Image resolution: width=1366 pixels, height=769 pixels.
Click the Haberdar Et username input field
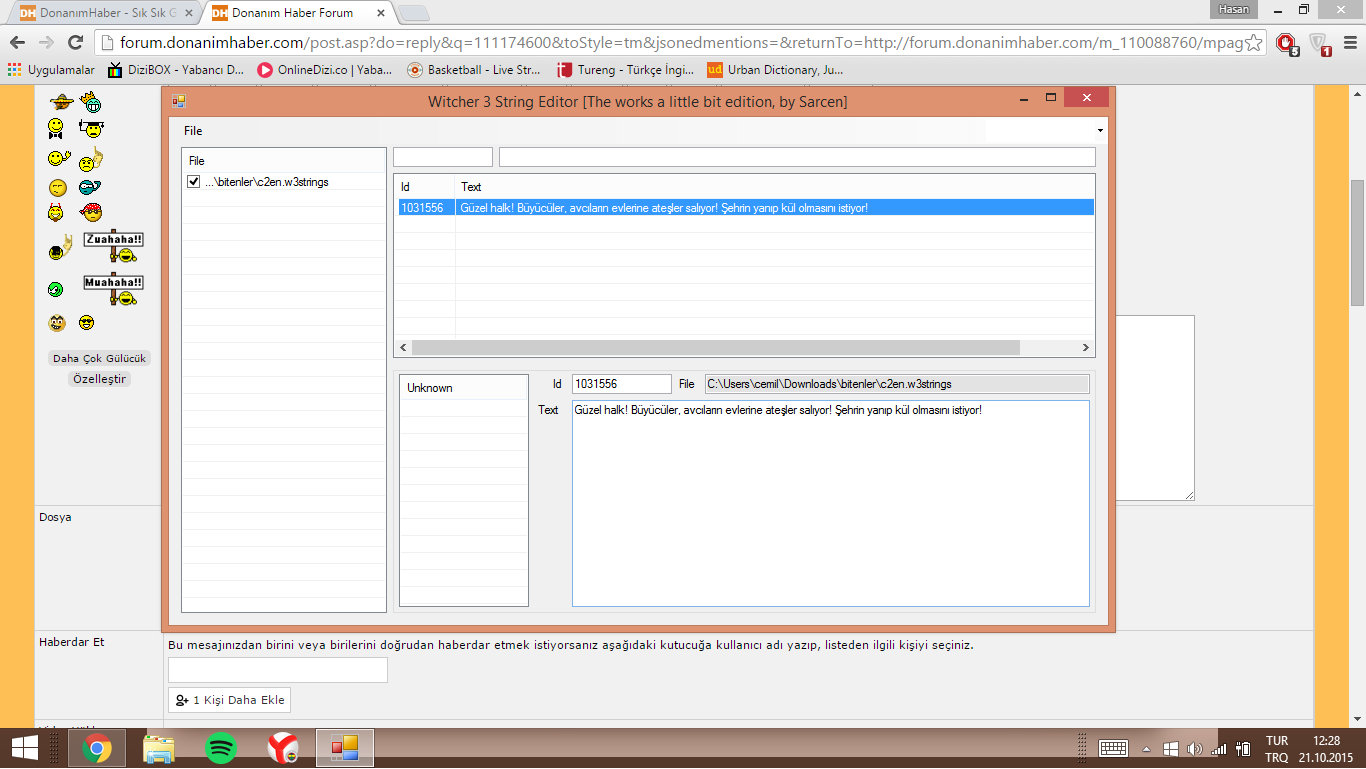pos(278,670)
